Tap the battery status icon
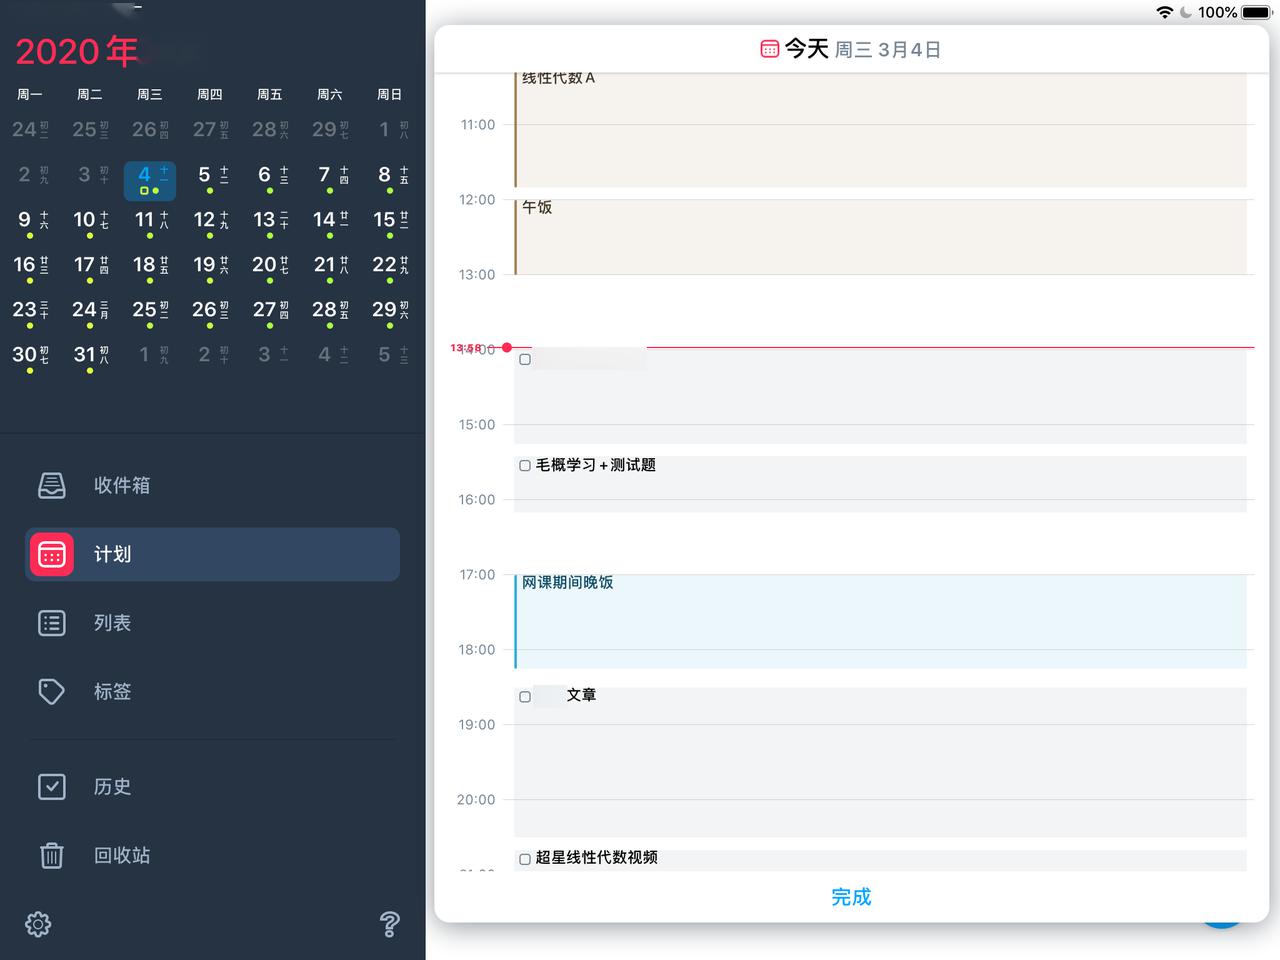Screen dimensions: 1280x960 pyautogui.click(x=1256, y=12)
